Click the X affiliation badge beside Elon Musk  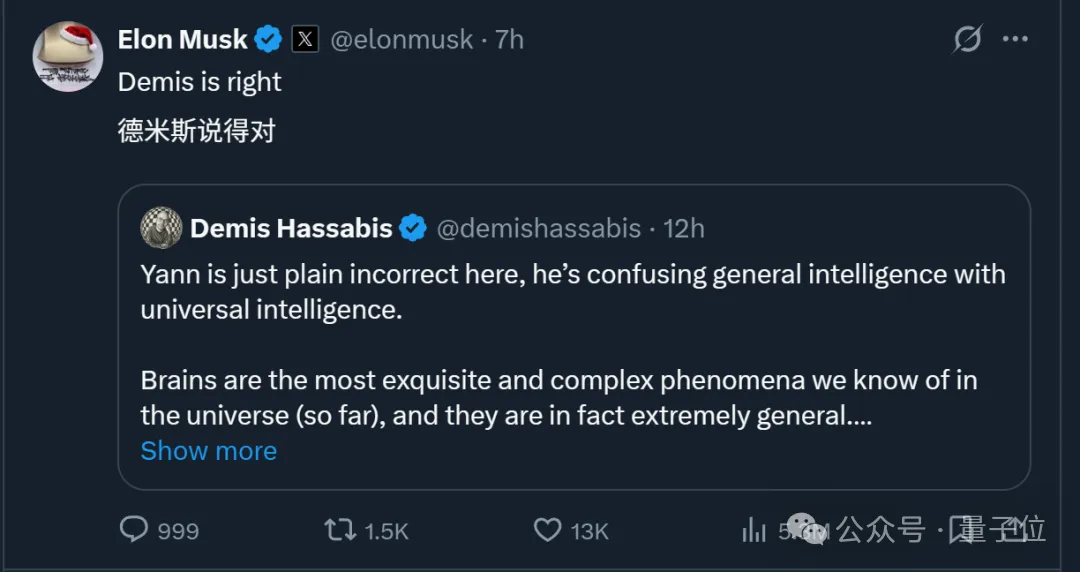click(305, 40)
